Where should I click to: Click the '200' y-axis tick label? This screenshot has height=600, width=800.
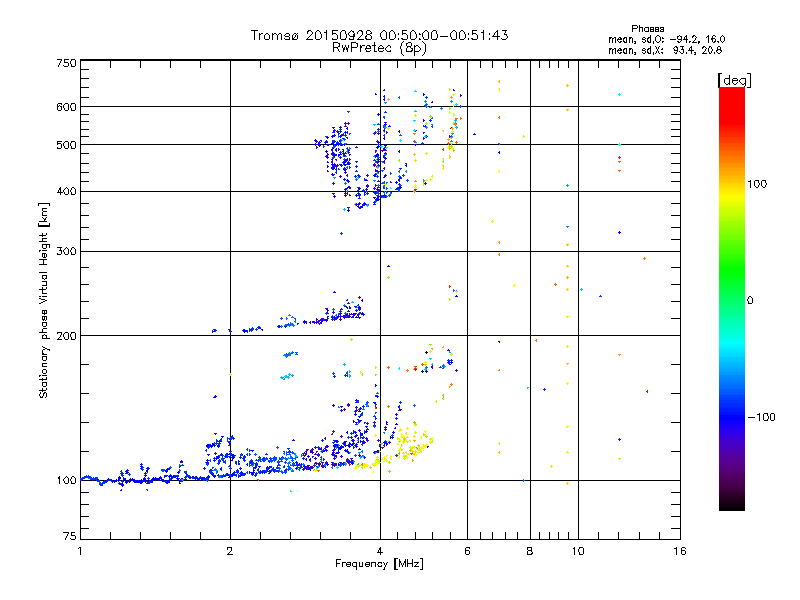click(66, 336)
